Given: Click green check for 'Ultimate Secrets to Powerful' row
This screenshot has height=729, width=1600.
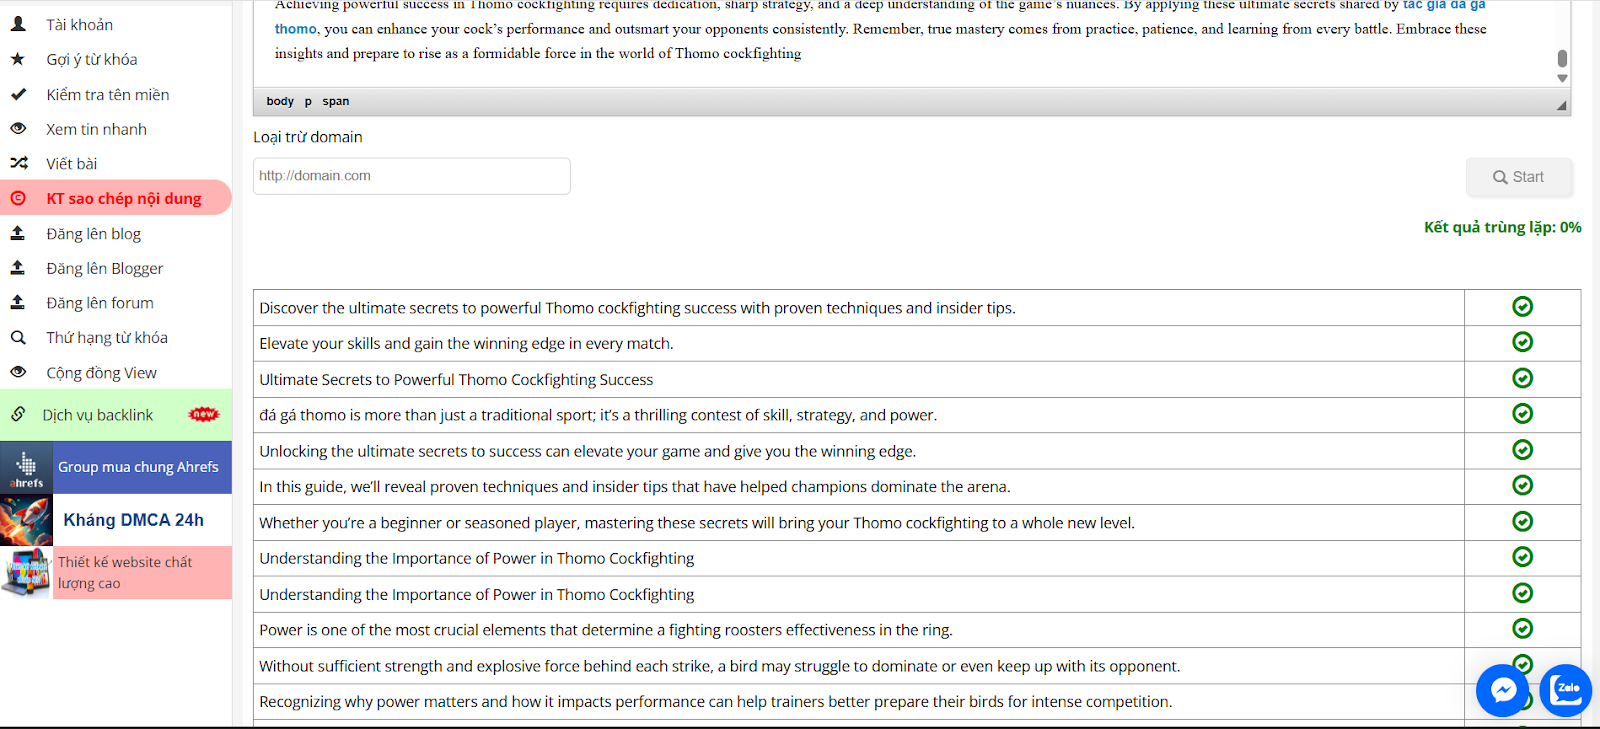Looking at the screenshot, I should [x=1523, y=378].
